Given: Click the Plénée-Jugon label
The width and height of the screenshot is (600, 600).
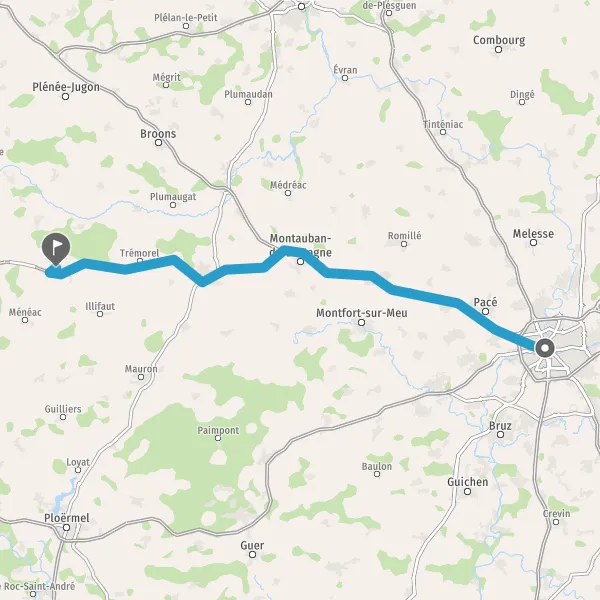Looking at the screenshot, I should pyautogui.click(x=66, y=87).
